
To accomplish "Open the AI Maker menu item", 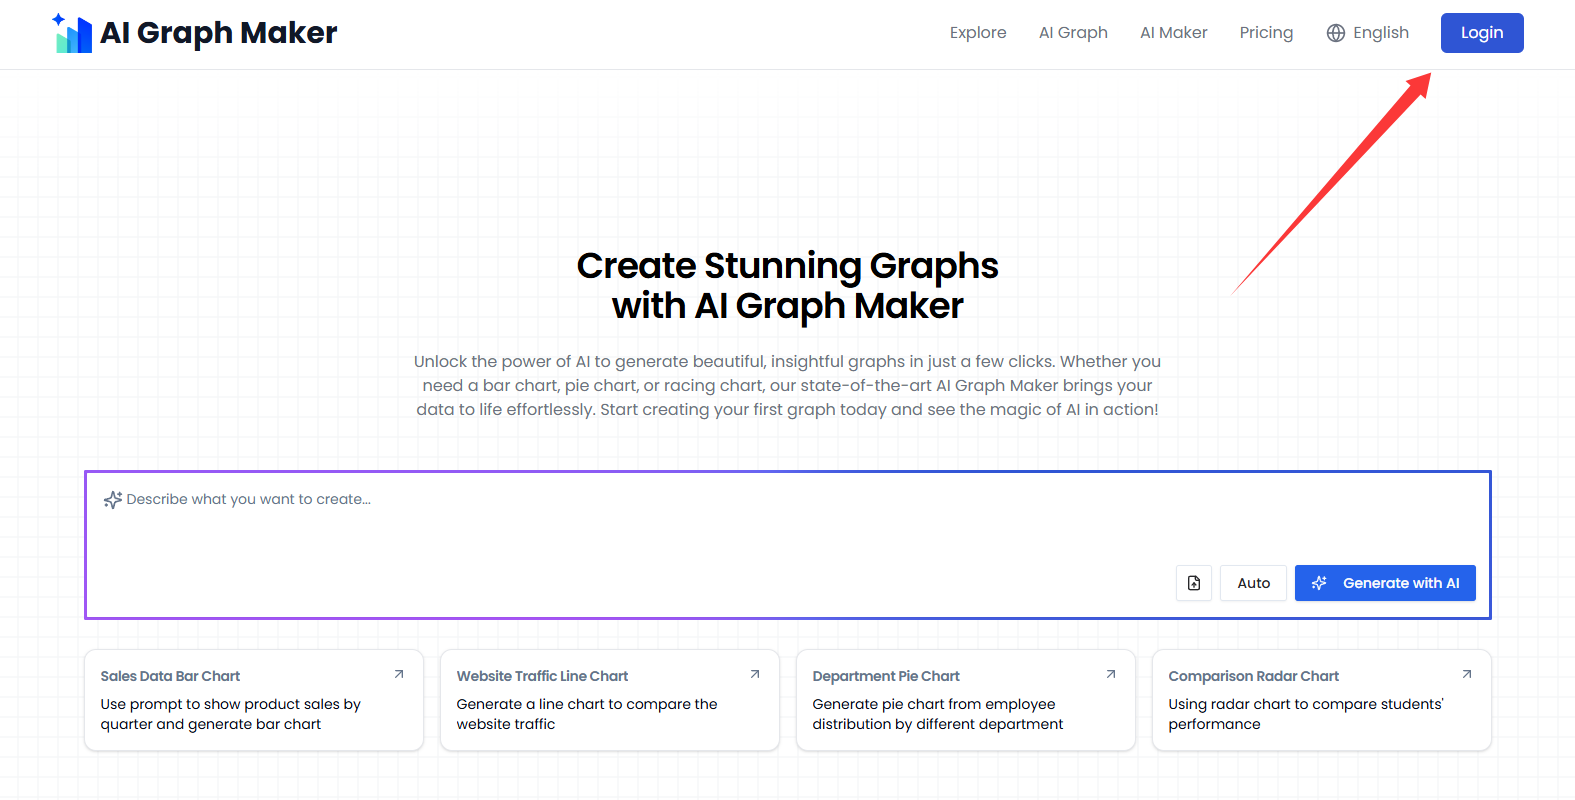I will tap(1173, 33).
